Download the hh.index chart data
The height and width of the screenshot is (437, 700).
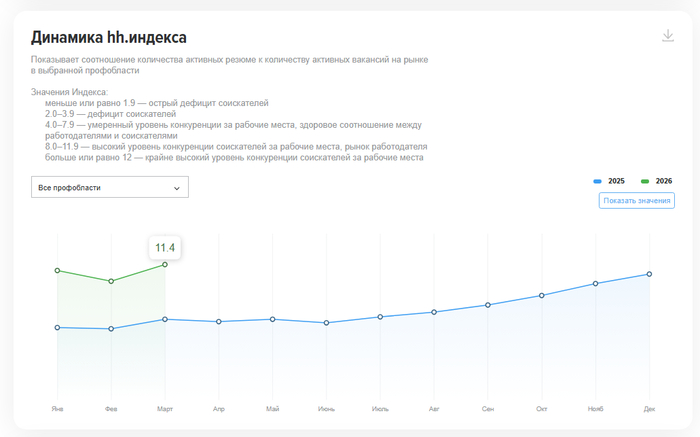pyautogui.click(x=668, y=36)
